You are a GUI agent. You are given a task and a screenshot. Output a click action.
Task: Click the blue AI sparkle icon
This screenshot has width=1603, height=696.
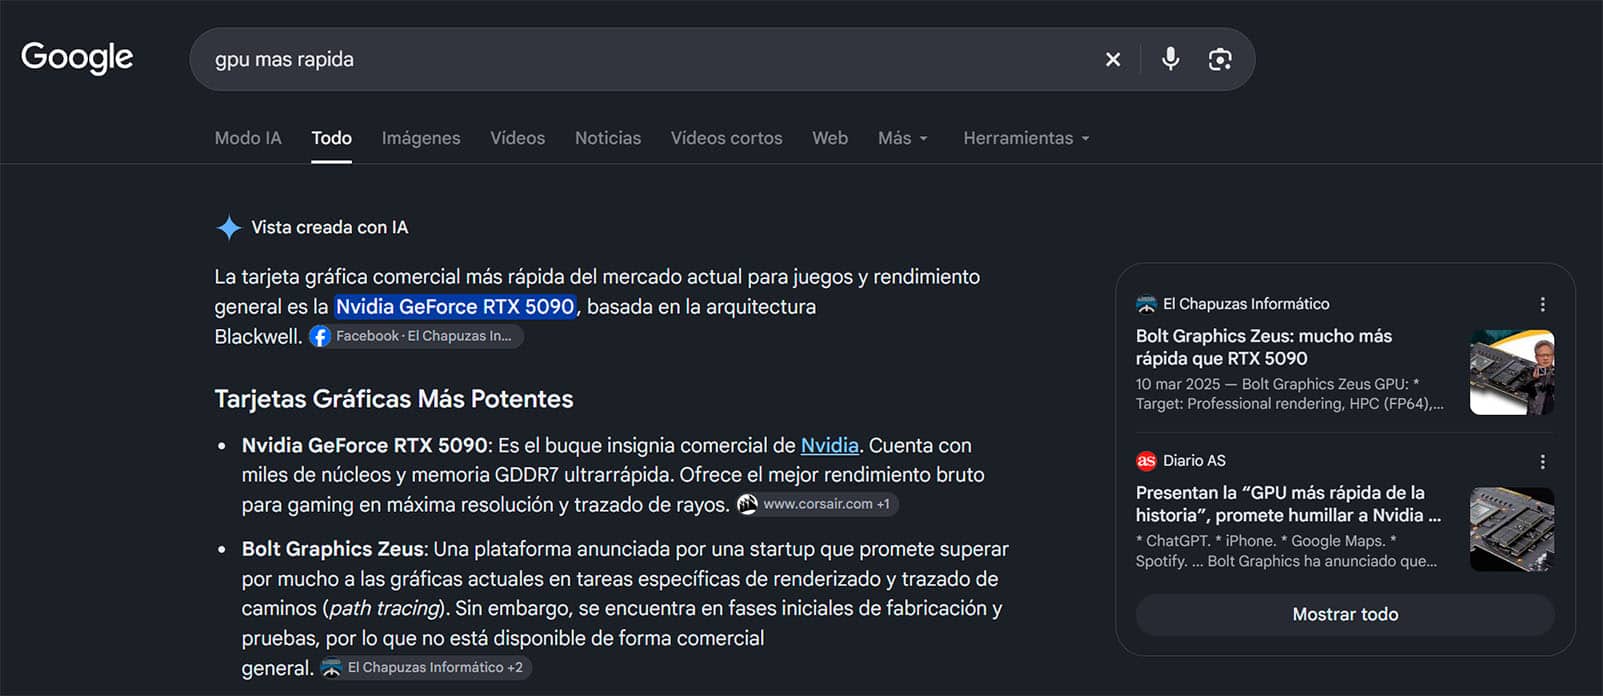click(x=229, y=228)
